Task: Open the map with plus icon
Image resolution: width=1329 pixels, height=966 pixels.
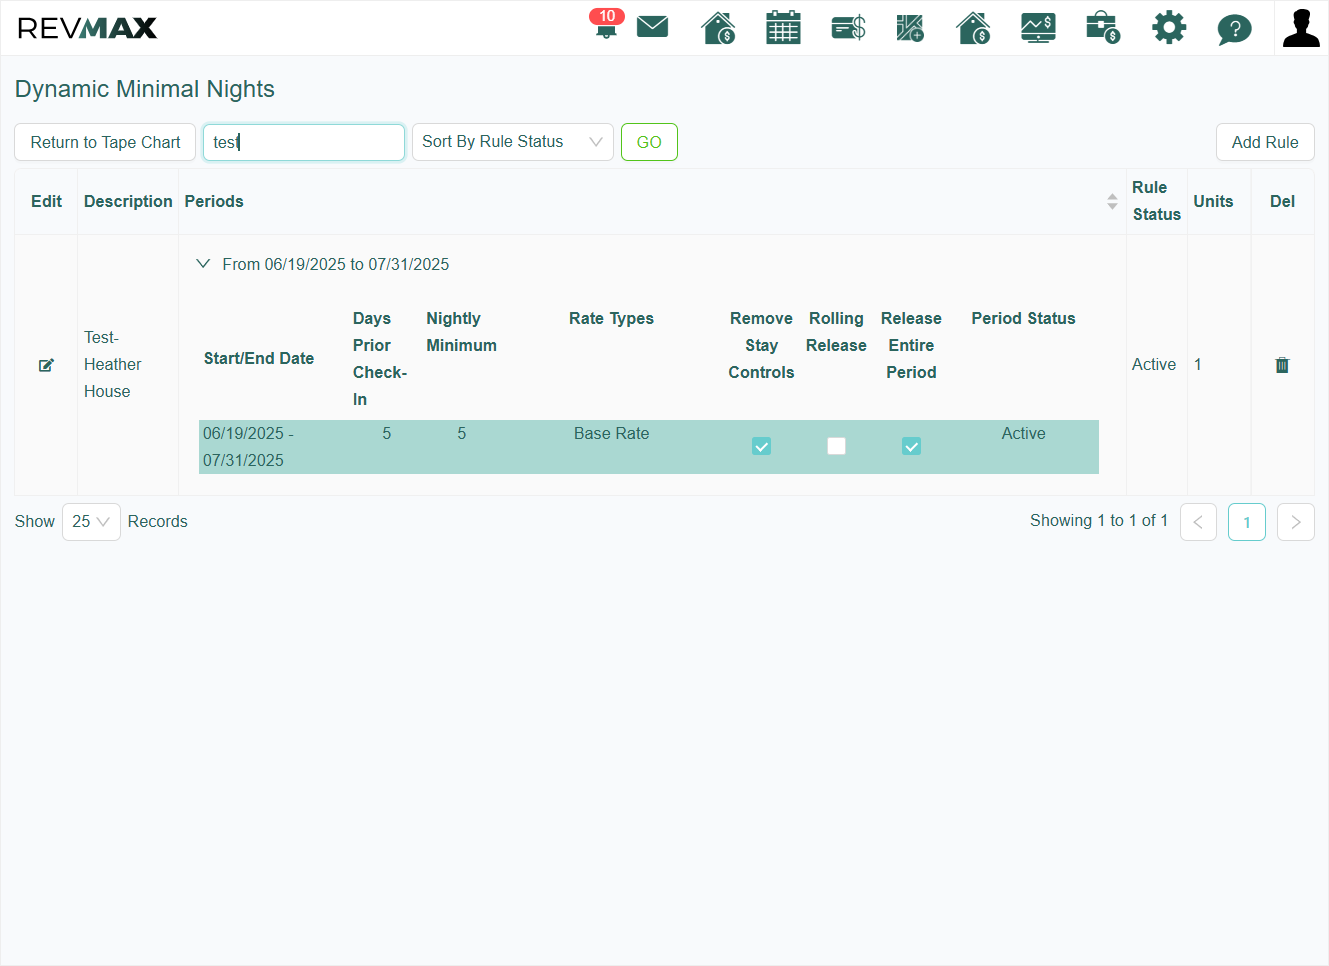Action: pos(910,27)
